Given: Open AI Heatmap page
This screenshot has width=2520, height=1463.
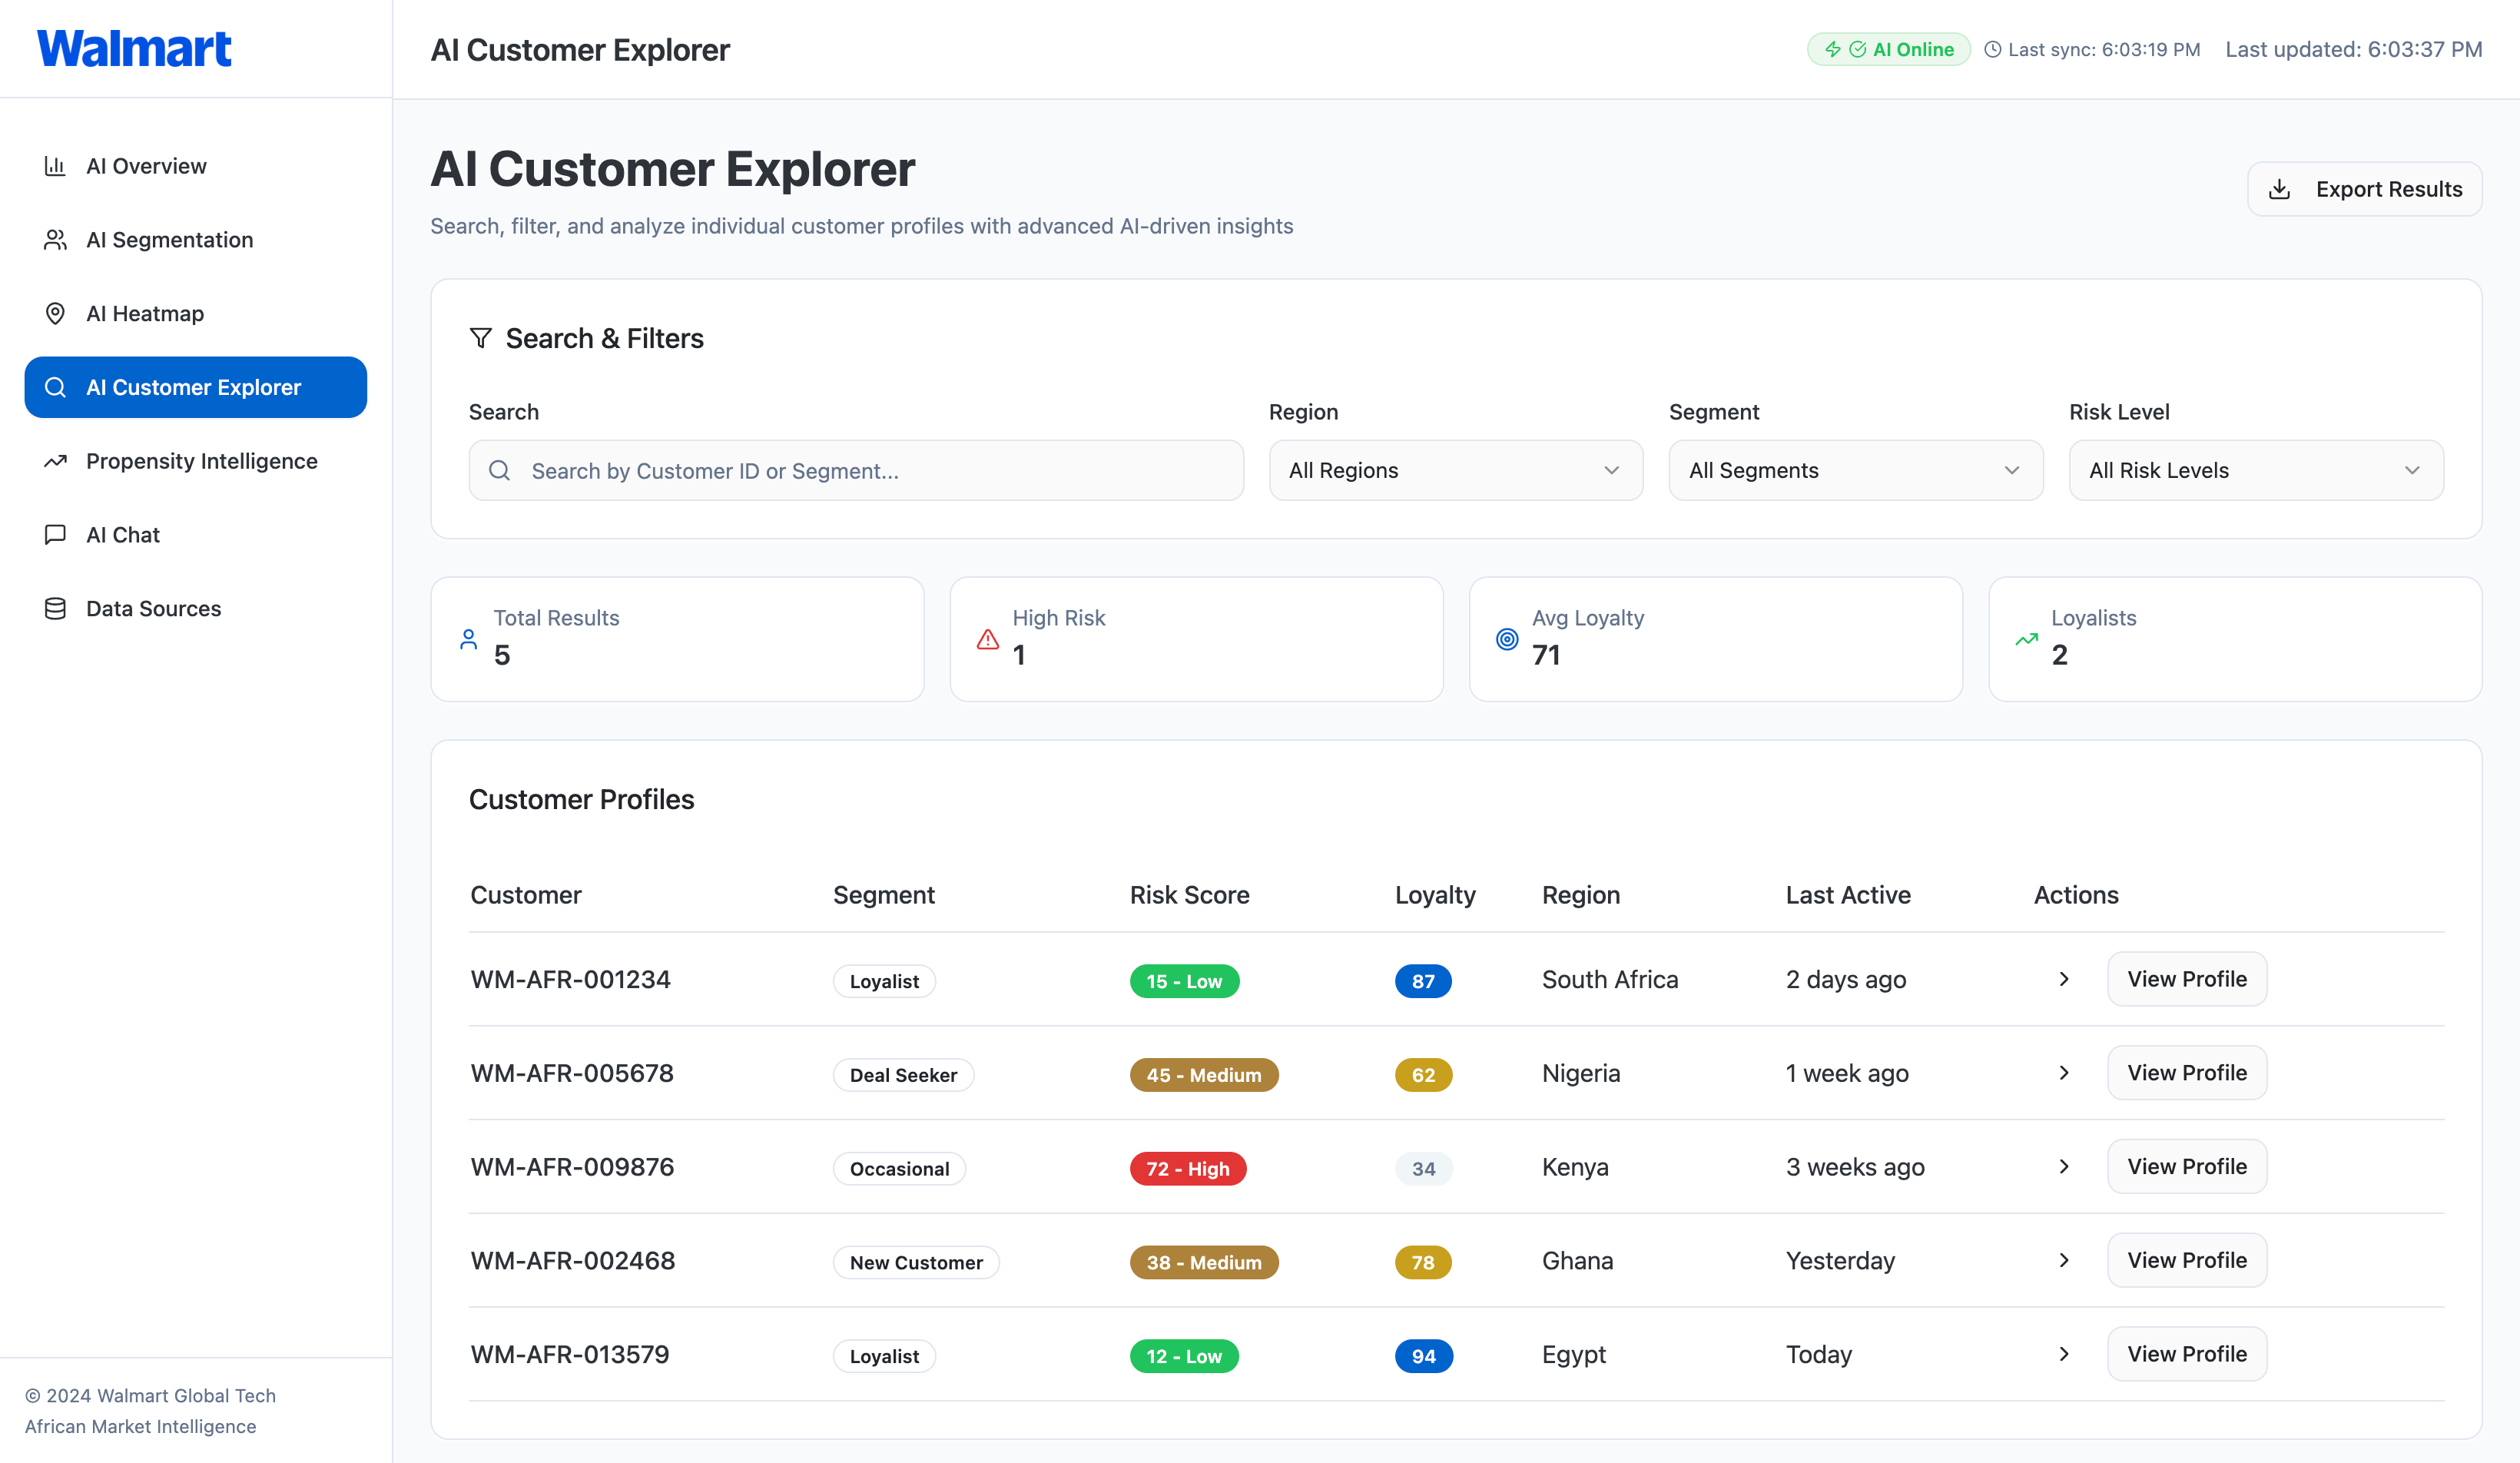Looking at the screenshot, I should (196, 314).
